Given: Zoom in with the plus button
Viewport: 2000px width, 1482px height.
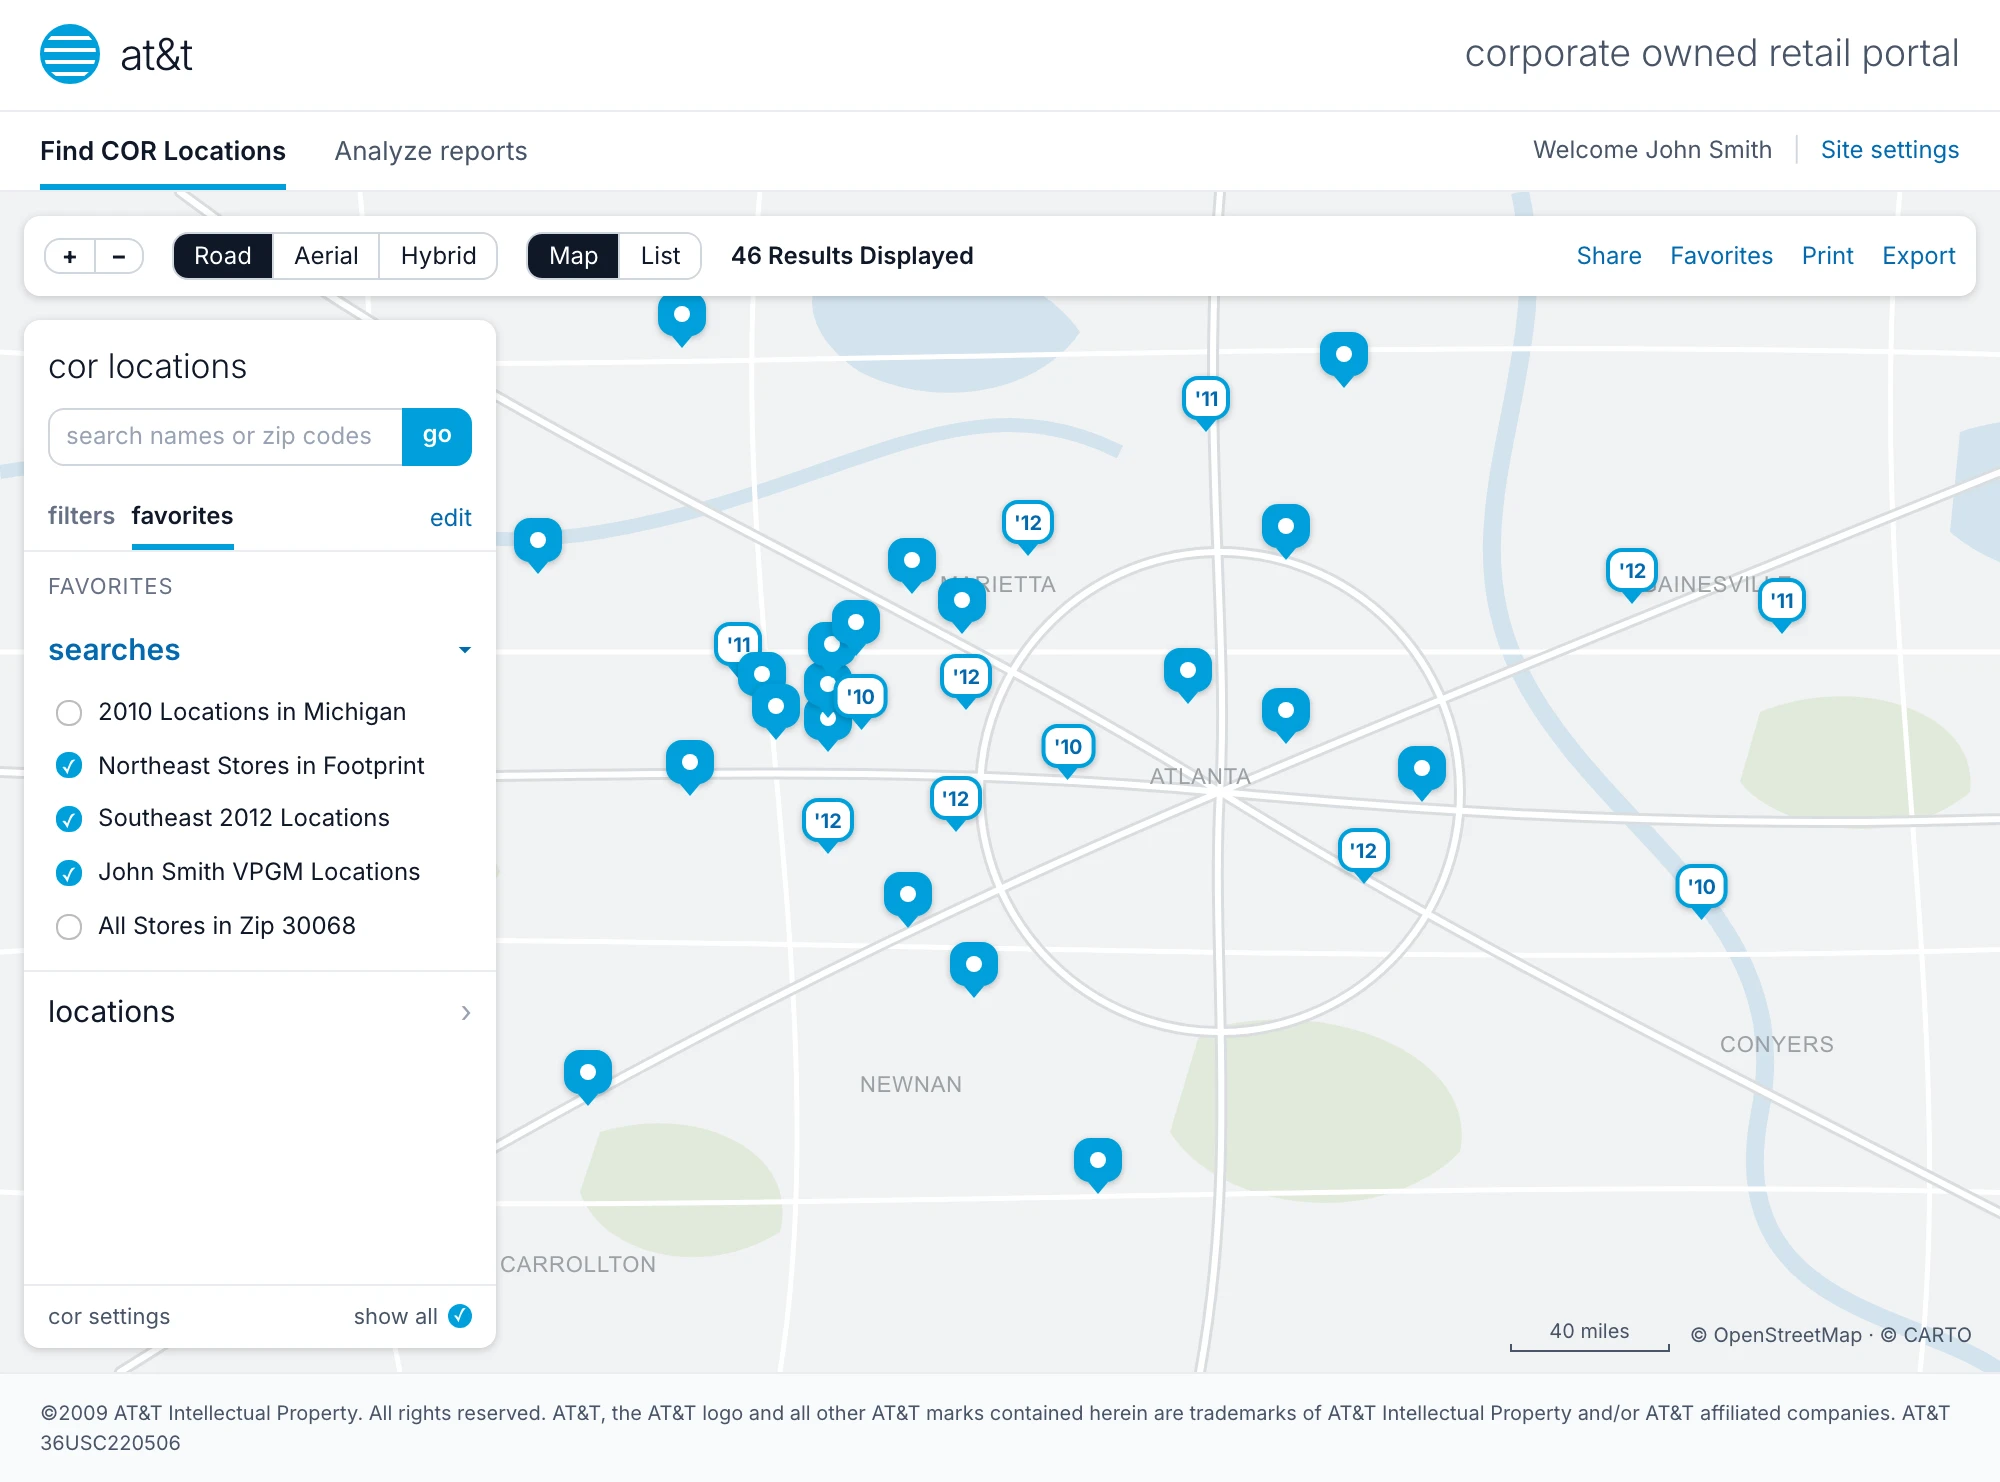Looking at the screenshot, I should point(70,256).
